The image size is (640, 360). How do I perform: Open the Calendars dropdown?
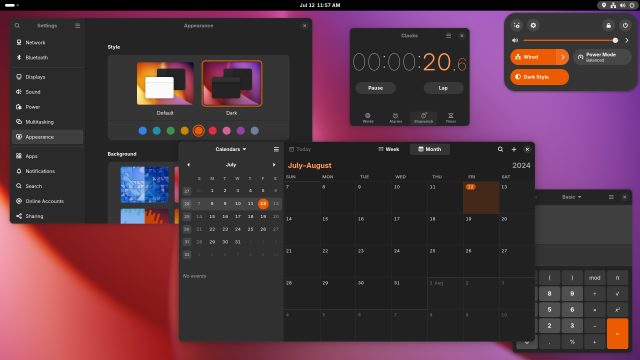coord(231,149)
